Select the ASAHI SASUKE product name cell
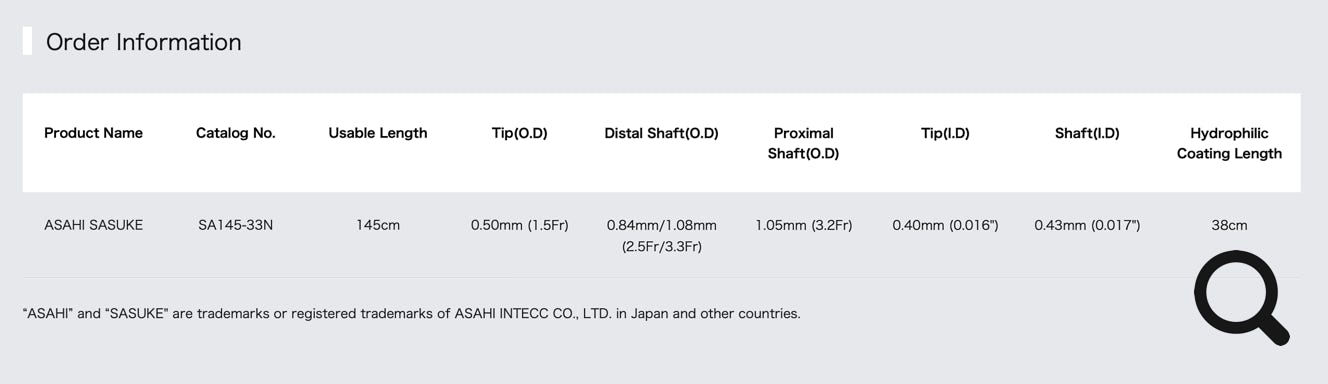 point(94,225)
